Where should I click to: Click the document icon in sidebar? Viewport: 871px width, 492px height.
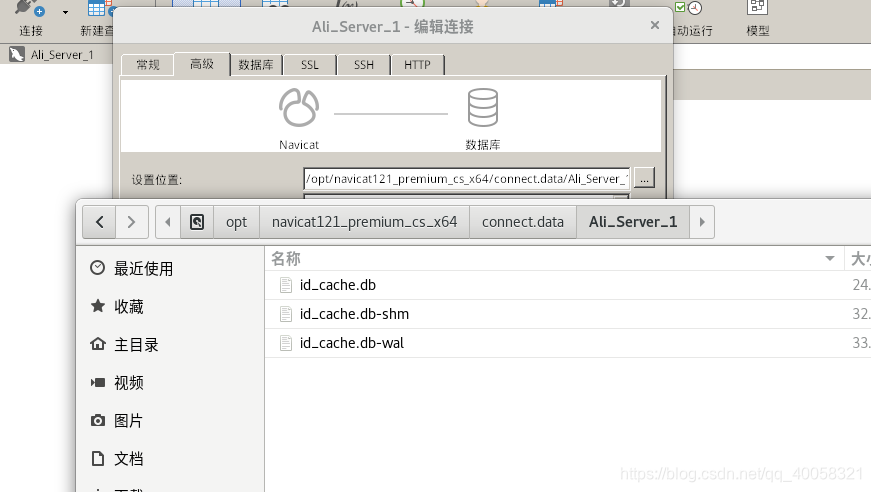tap(98, 459)
